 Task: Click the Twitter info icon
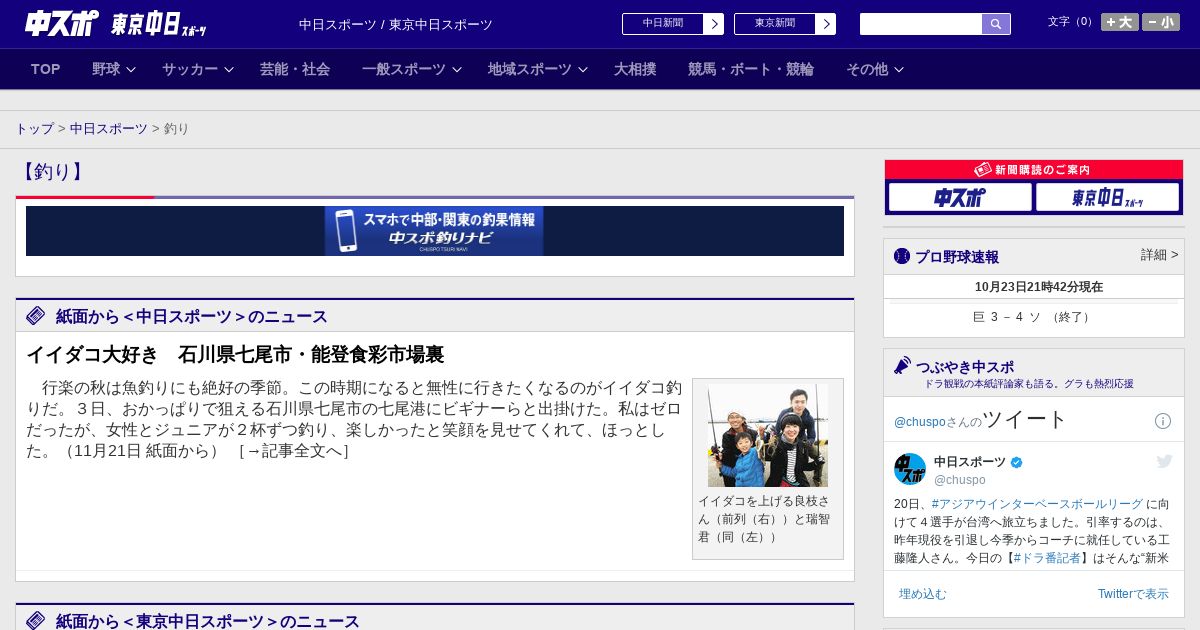tap(1163, 421)
